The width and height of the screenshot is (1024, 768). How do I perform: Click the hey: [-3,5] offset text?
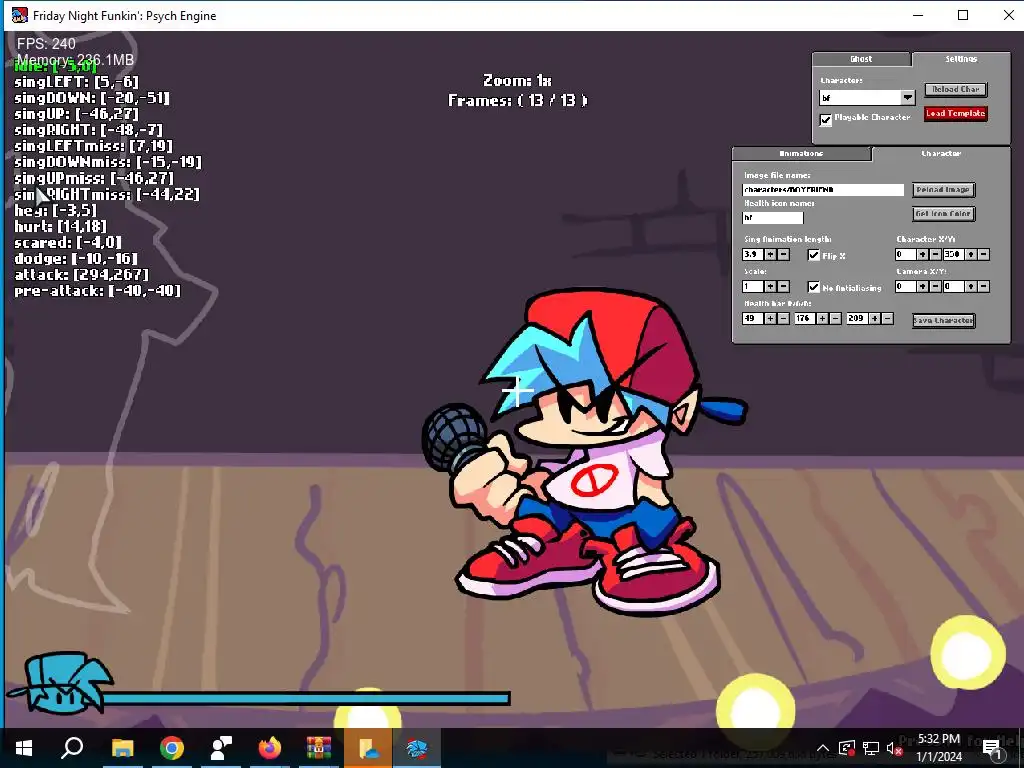[x=56, y=210]
